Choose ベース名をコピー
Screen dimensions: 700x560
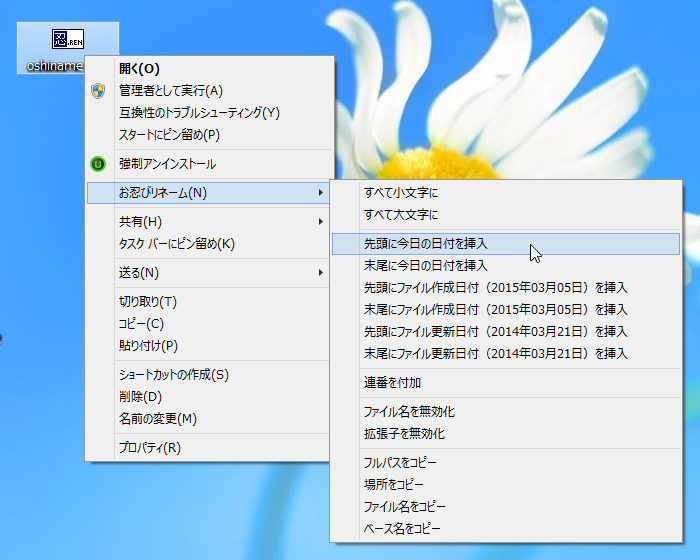pyautogui.click(x=506, y=528)
